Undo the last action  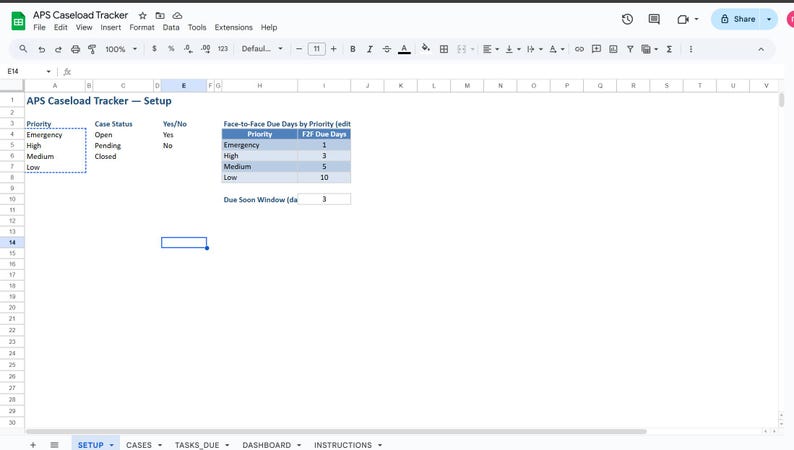click(42, 49)
